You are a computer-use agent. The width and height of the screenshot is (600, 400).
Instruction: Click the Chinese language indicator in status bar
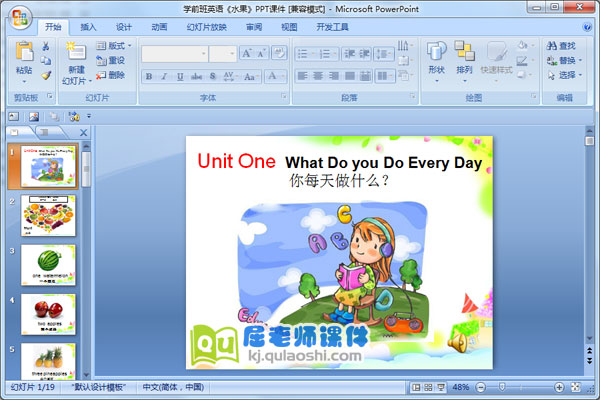(x=173, y=387)
